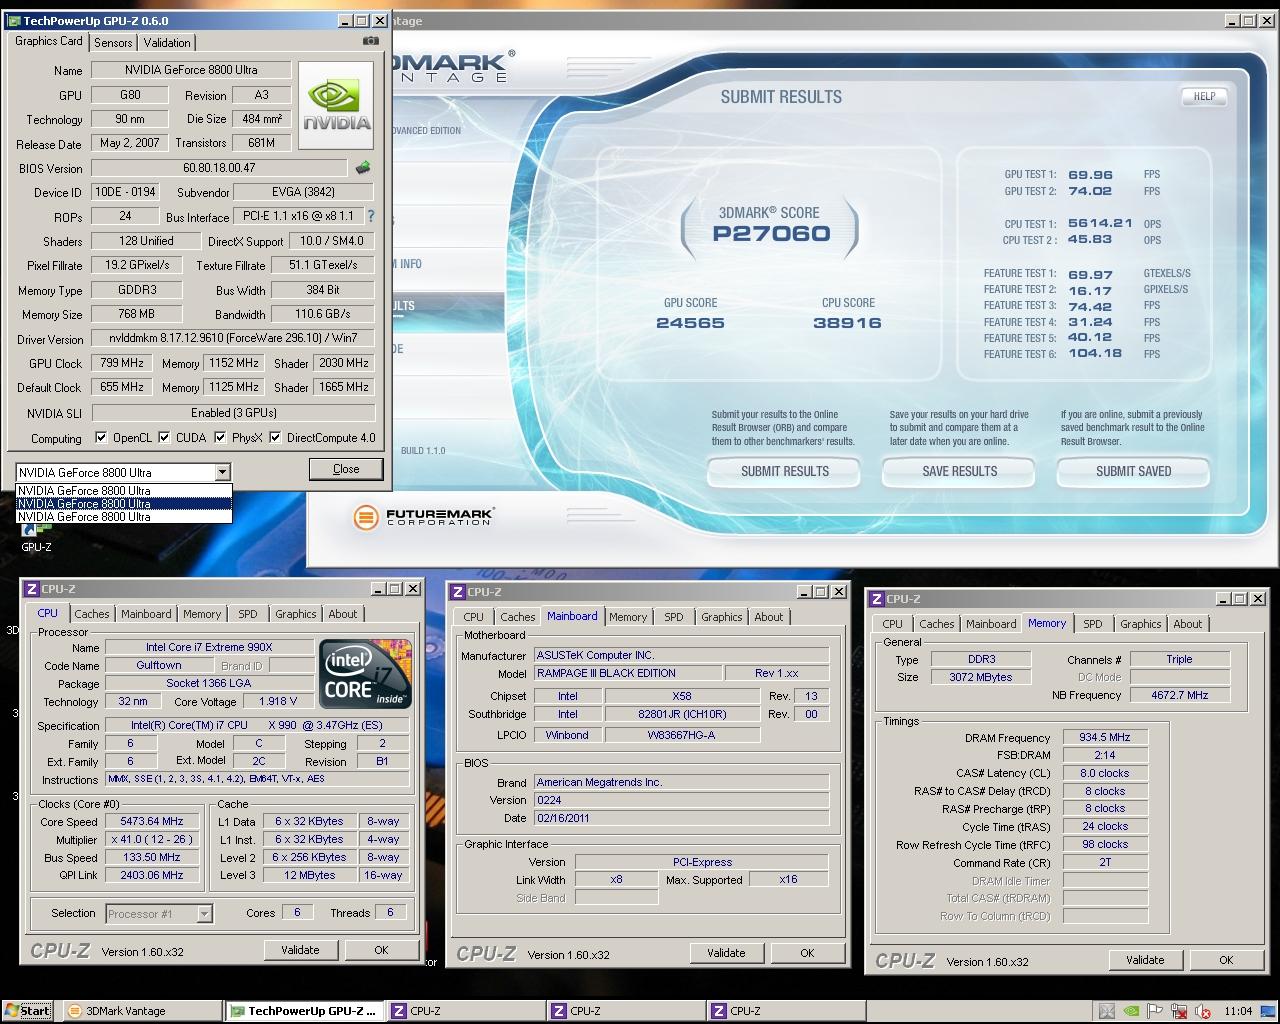Switch to 3DMark Vantage in the taskbar

pos(141,1011)
